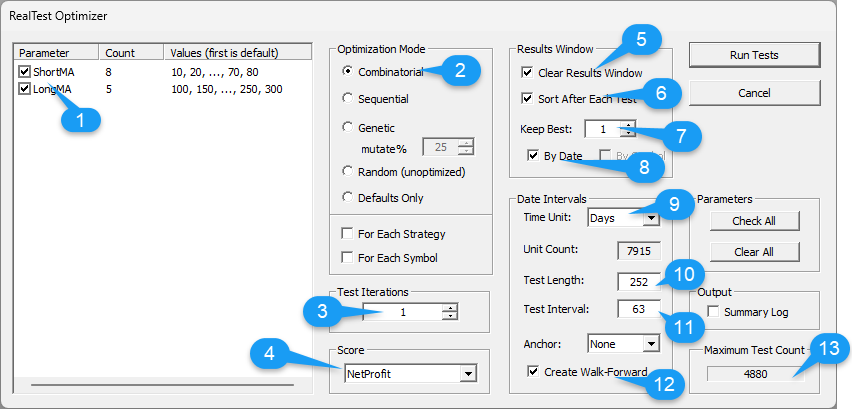Click the parameter list horizontal scrollbar
This screenshot has width=852, height=409.
coord(162,383)
